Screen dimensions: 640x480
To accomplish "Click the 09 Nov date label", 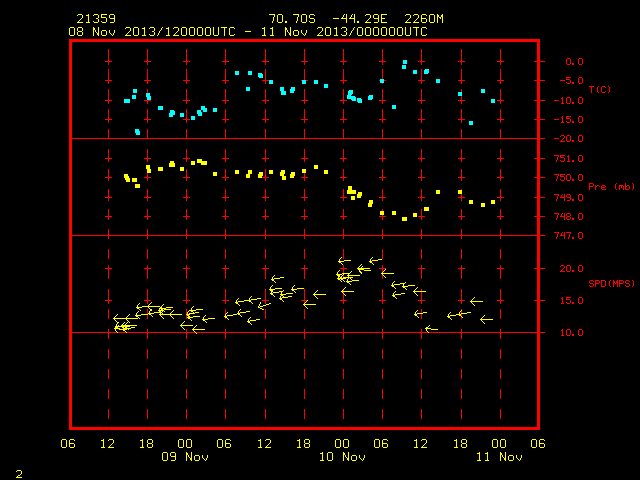I will (x=185, y=457).
